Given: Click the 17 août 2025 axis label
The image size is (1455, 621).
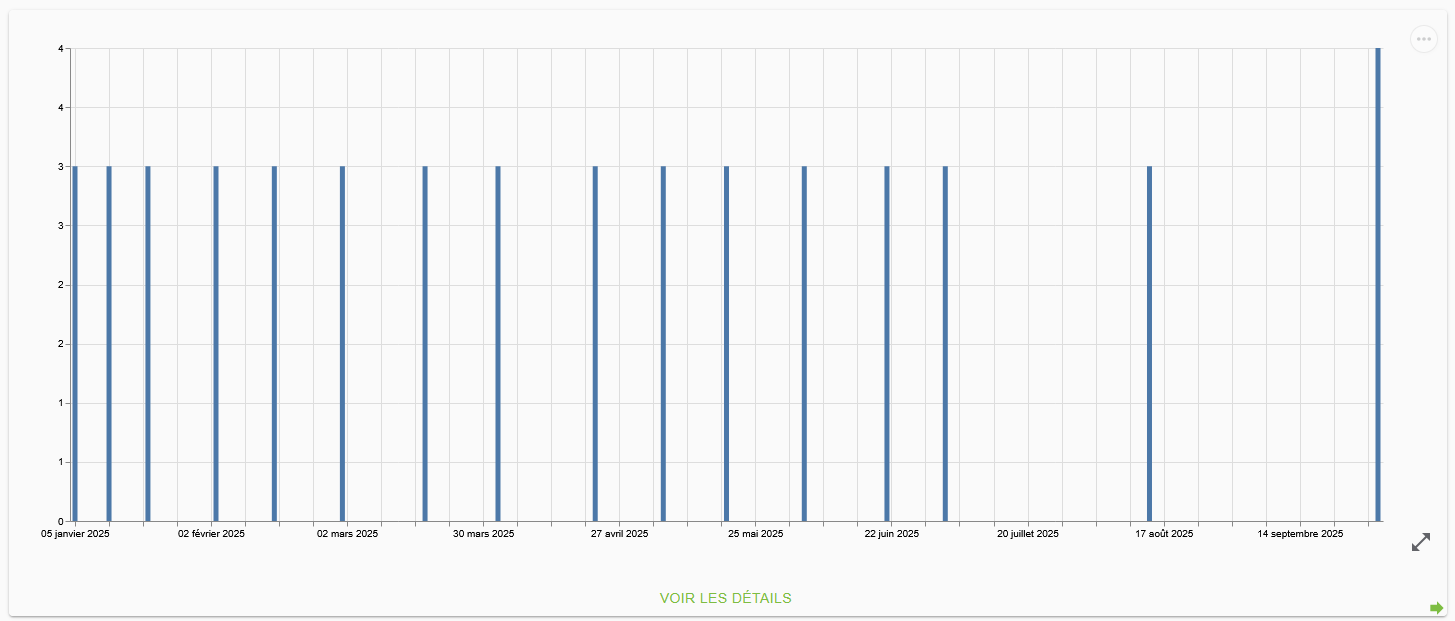Looking at the screenshot, I should [x=1164, y=534].
